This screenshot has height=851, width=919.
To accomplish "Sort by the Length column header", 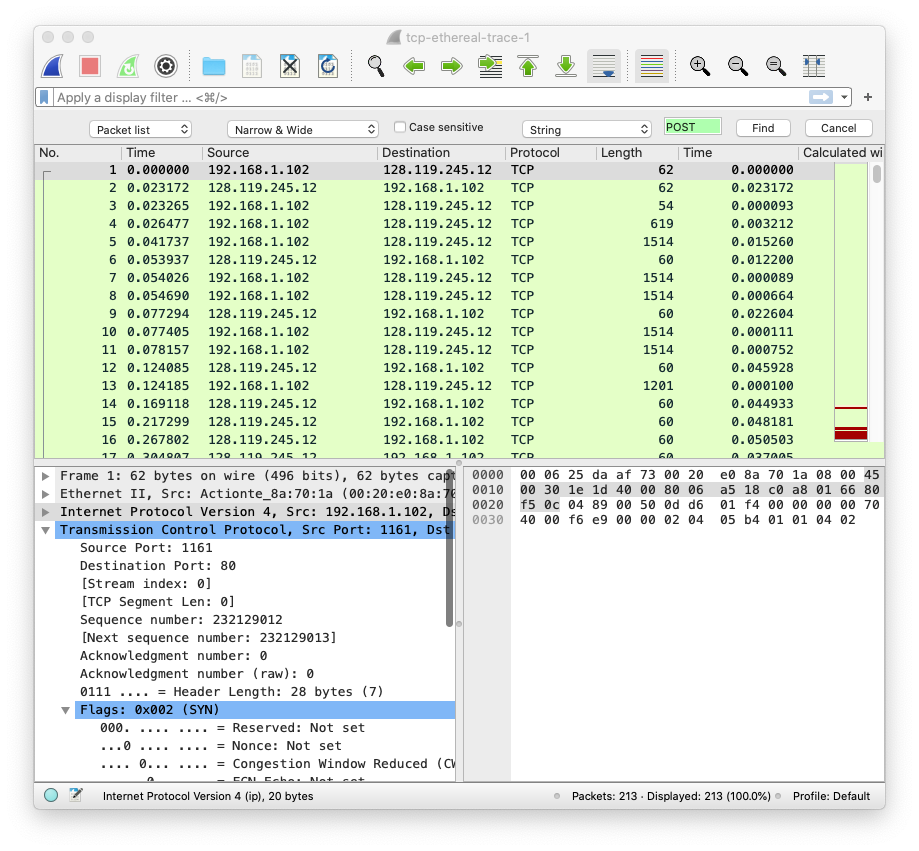I will 638,153.
